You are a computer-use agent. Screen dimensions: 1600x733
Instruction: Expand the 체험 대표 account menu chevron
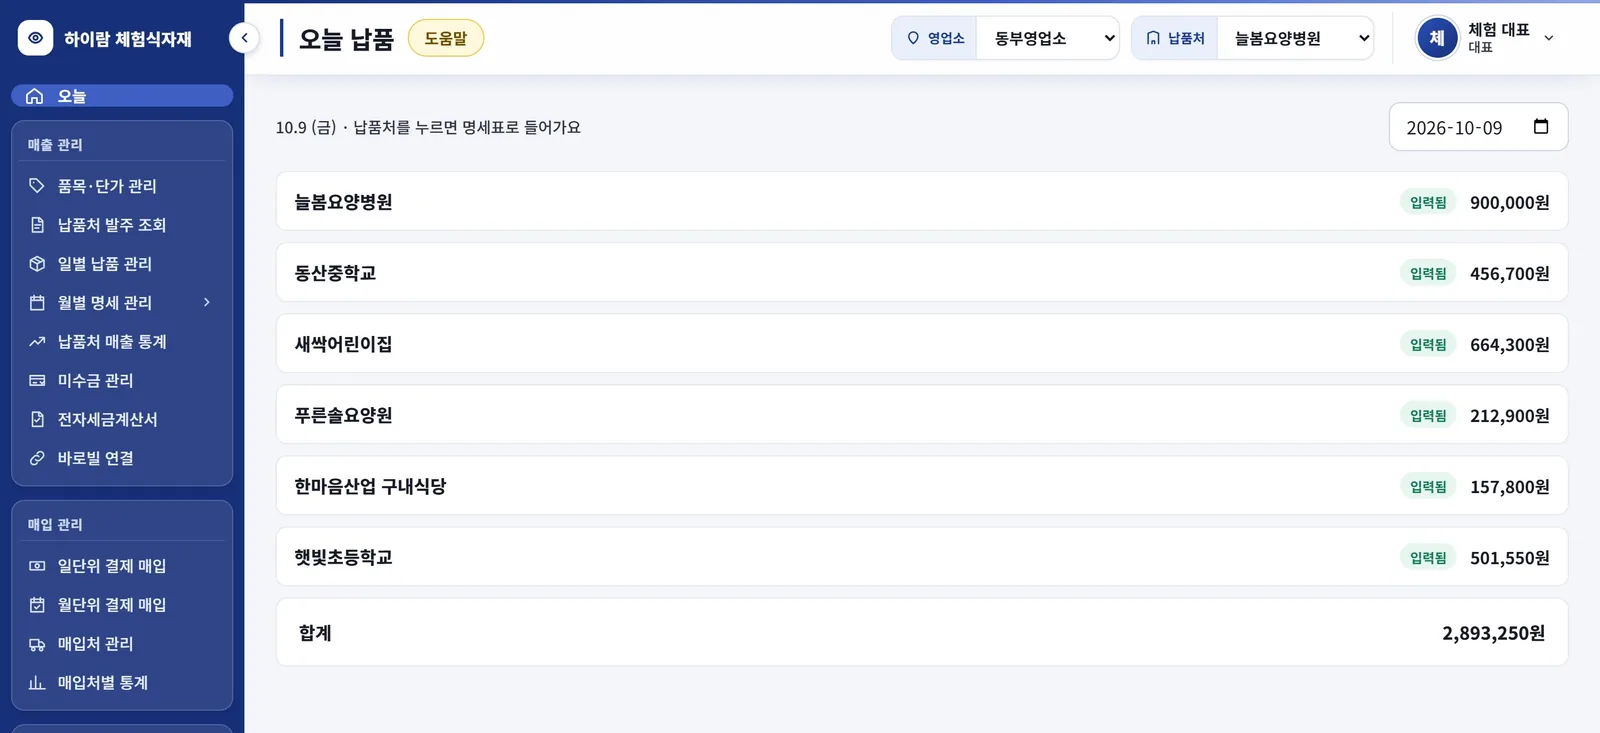(x=1549, y=38)
